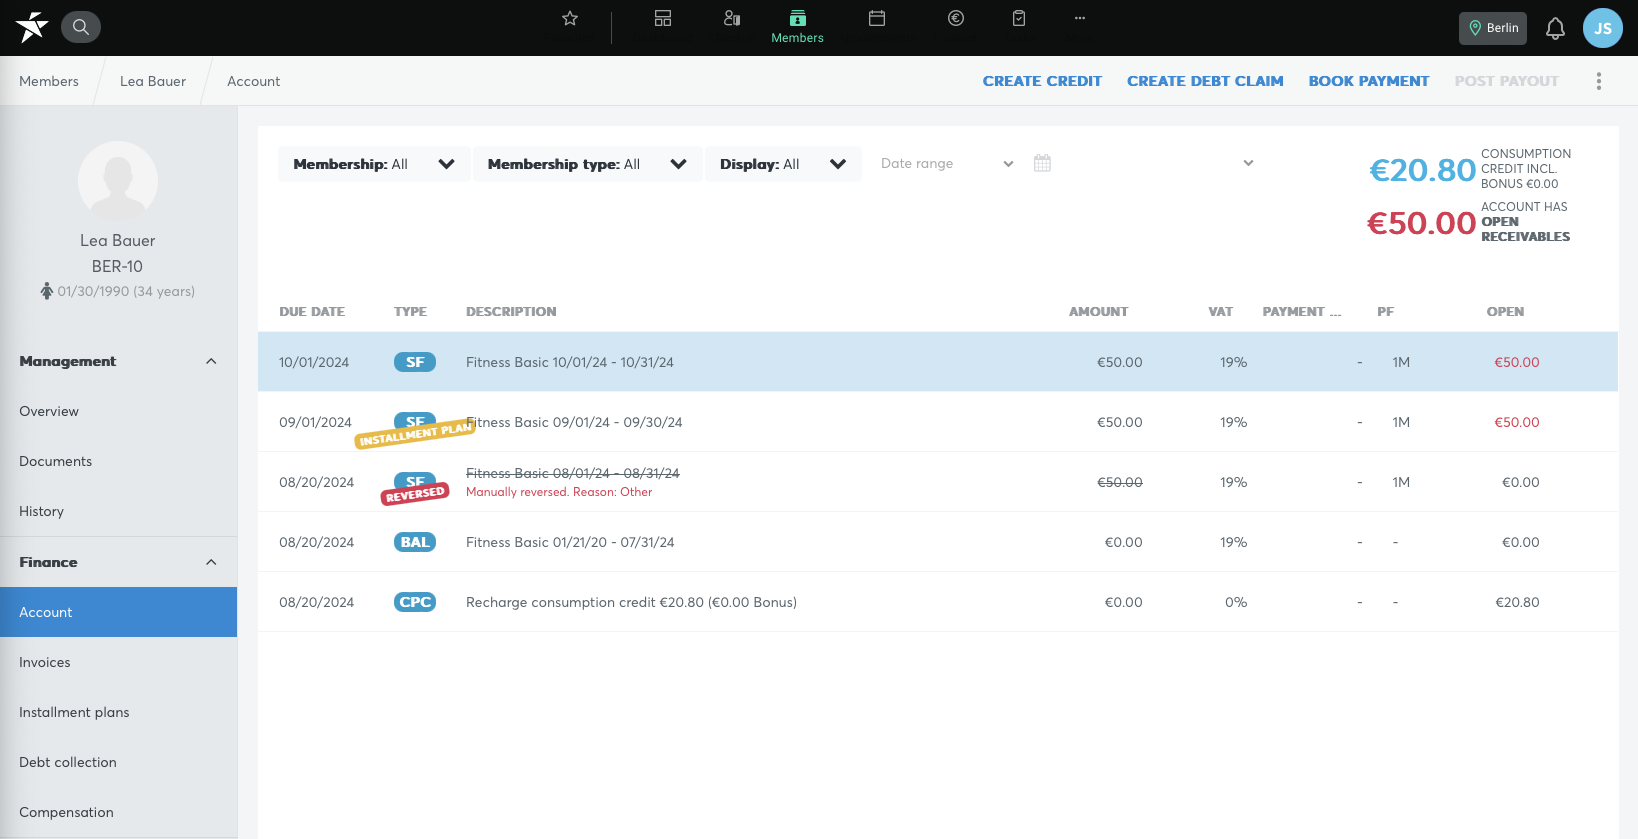This screenshot has height=839, width=1638.
Task: Sort by TYPE column header
Action: (410, 312)
